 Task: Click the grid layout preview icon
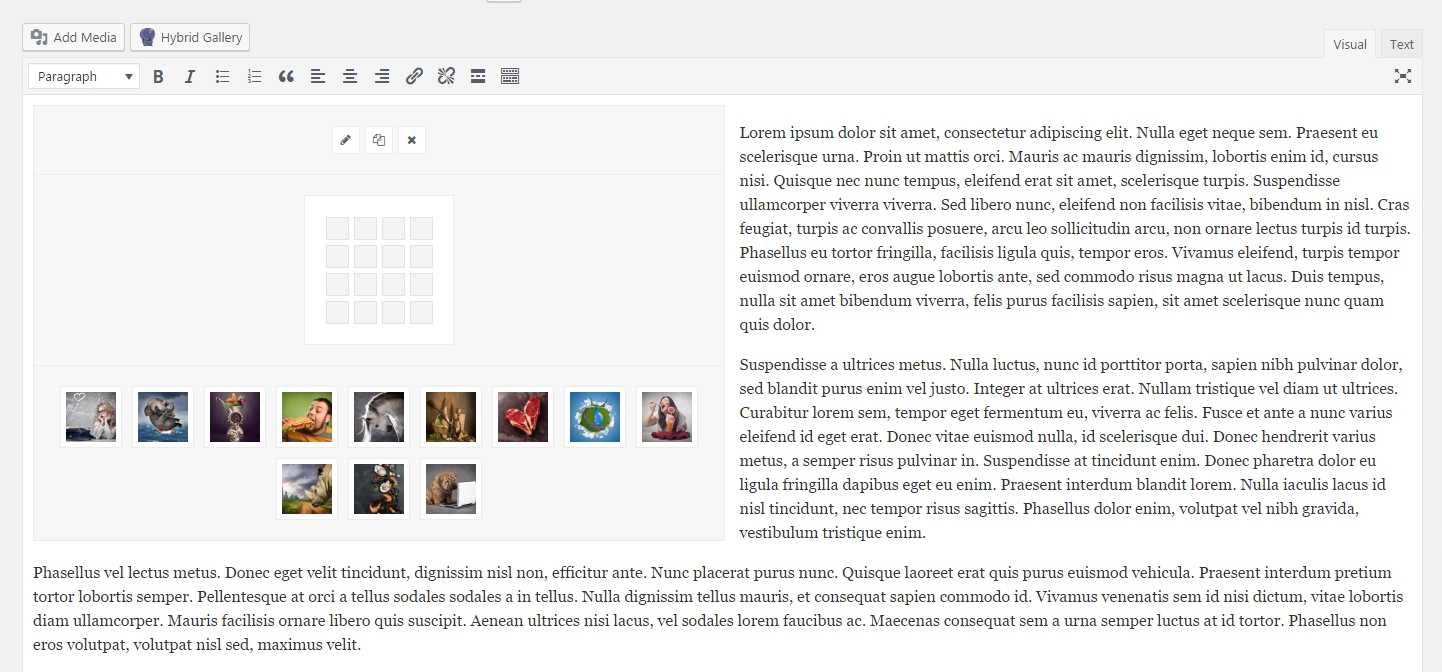click(x=379, y=270)
